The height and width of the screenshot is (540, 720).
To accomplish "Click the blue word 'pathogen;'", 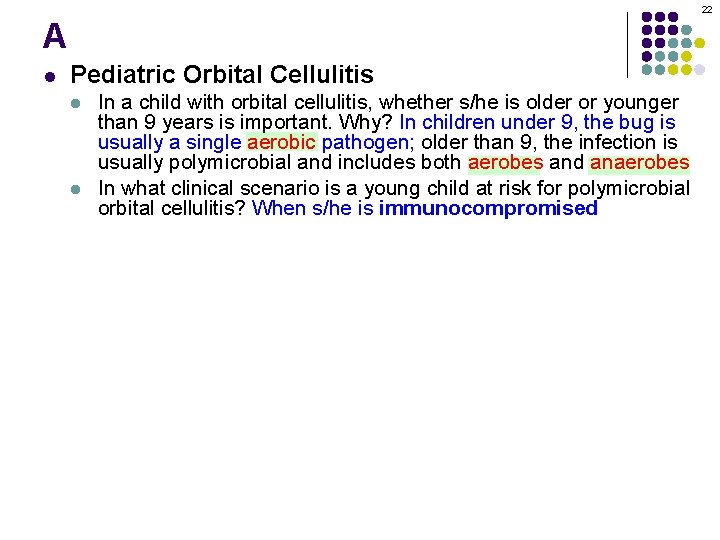I will coord(368,143).
